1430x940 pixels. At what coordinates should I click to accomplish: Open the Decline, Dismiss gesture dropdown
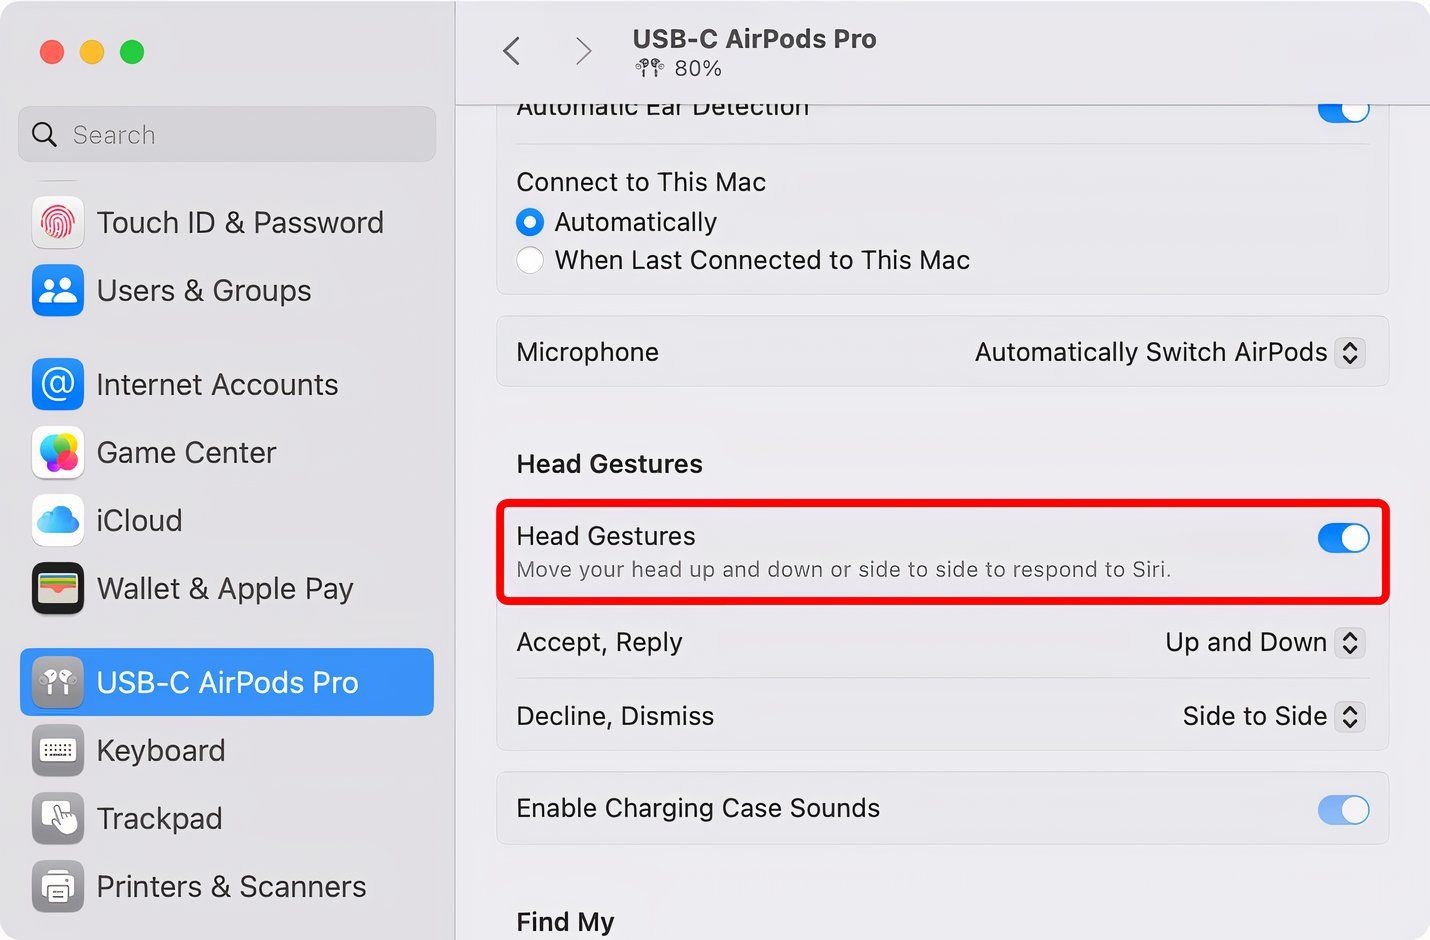[x=1349, y=716]
